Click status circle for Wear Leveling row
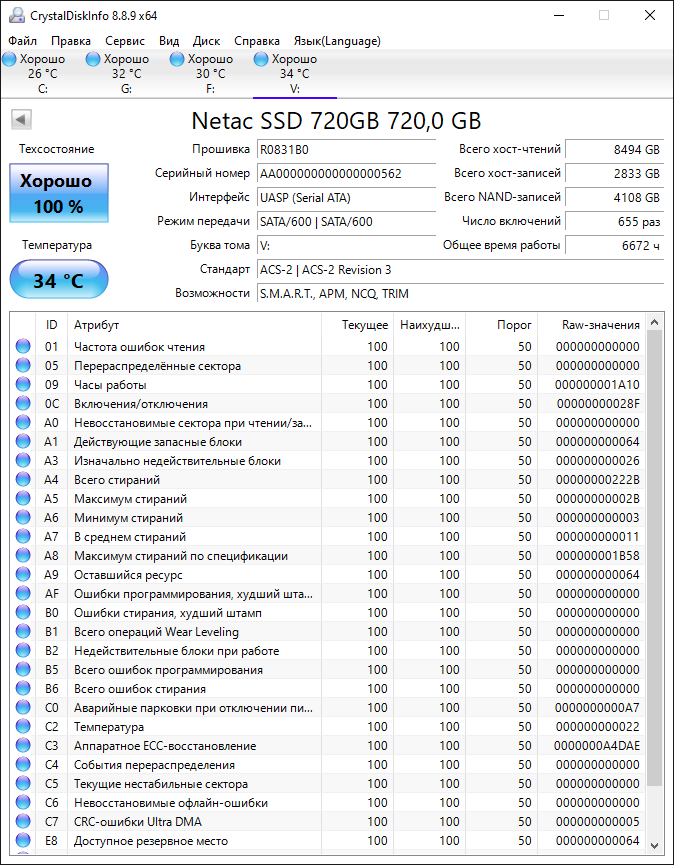The image size is (674, 865). point(23,632)
